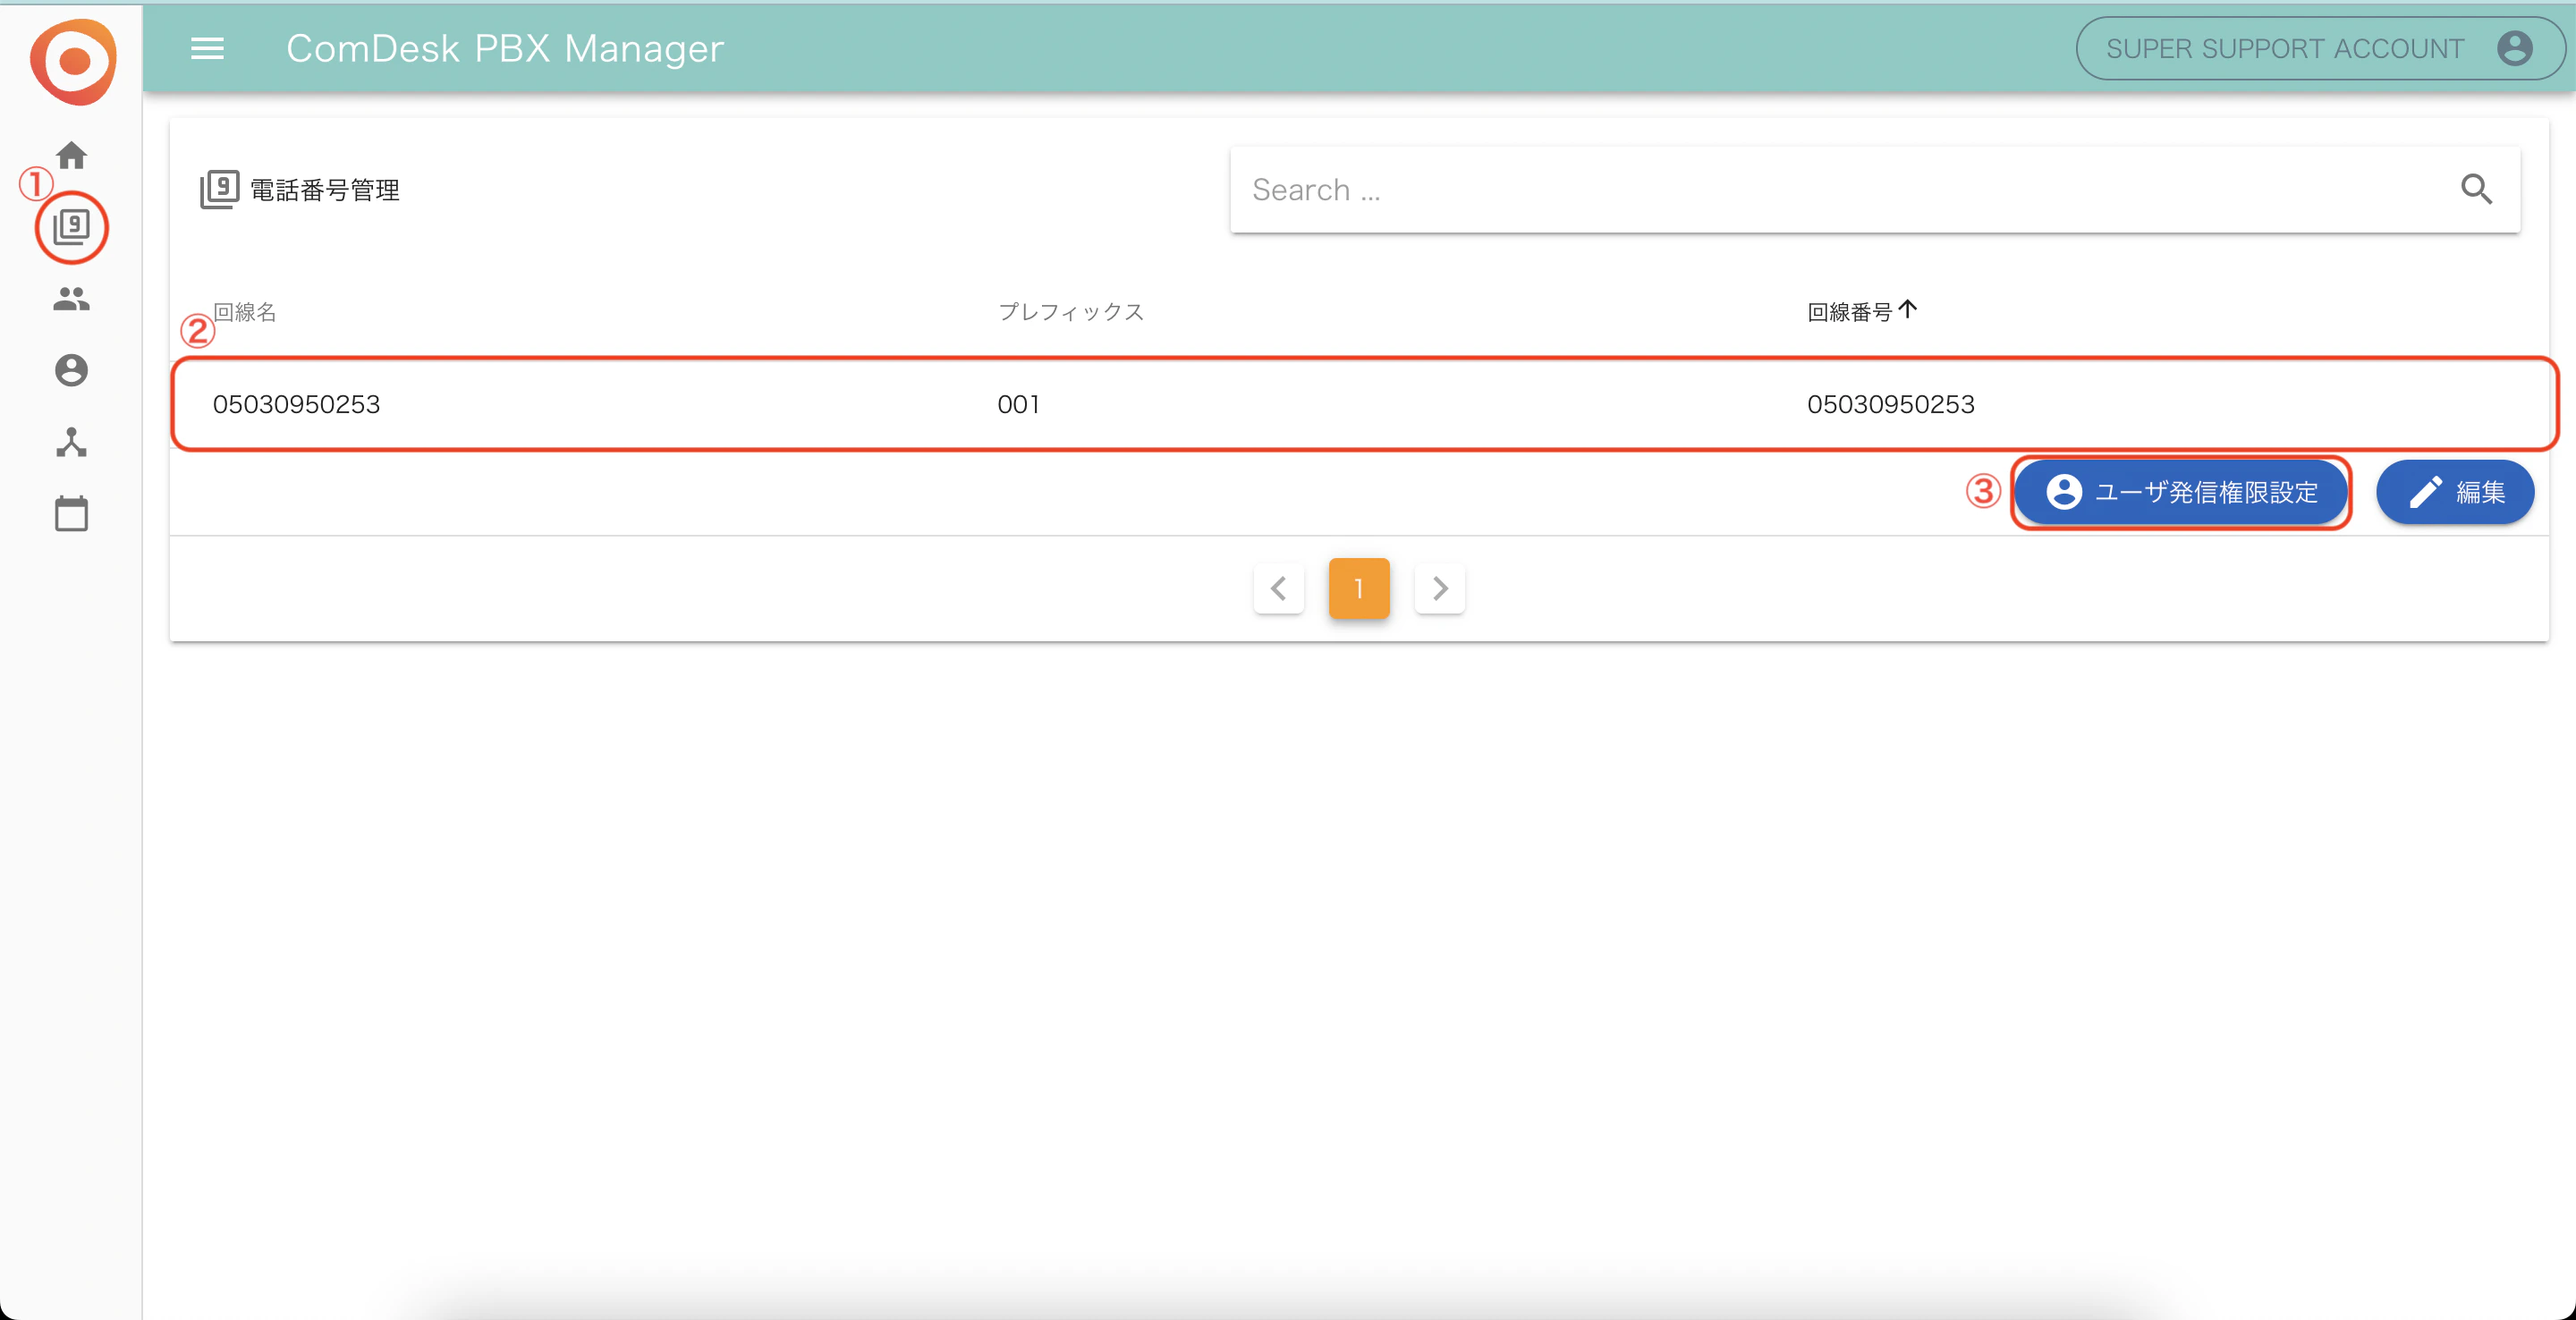2576x1320 pixels.
Task: Go to previous page arrow
Action: click(x=1278, y=588)
